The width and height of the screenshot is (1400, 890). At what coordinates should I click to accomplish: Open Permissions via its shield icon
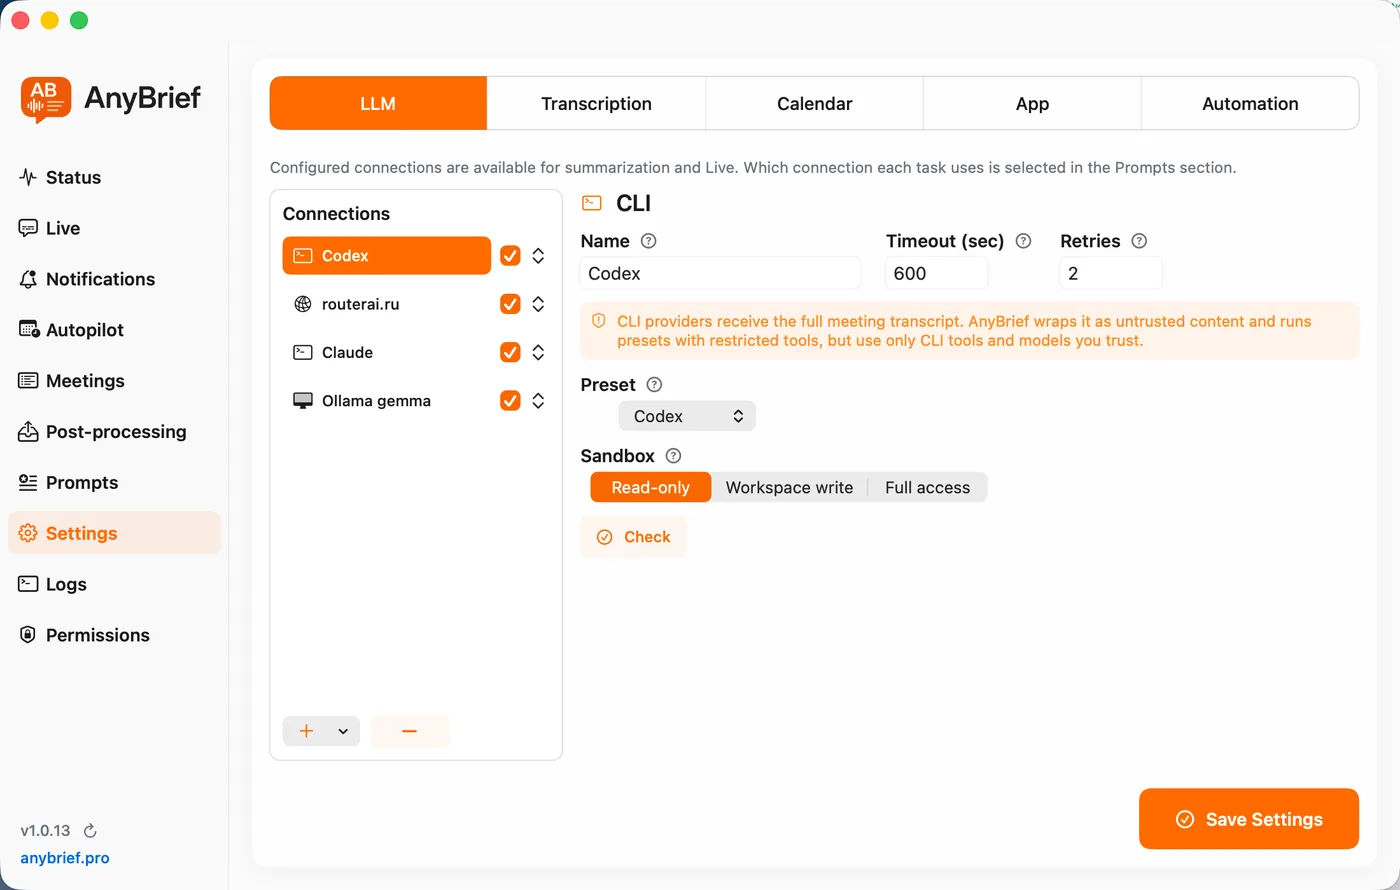28,635
